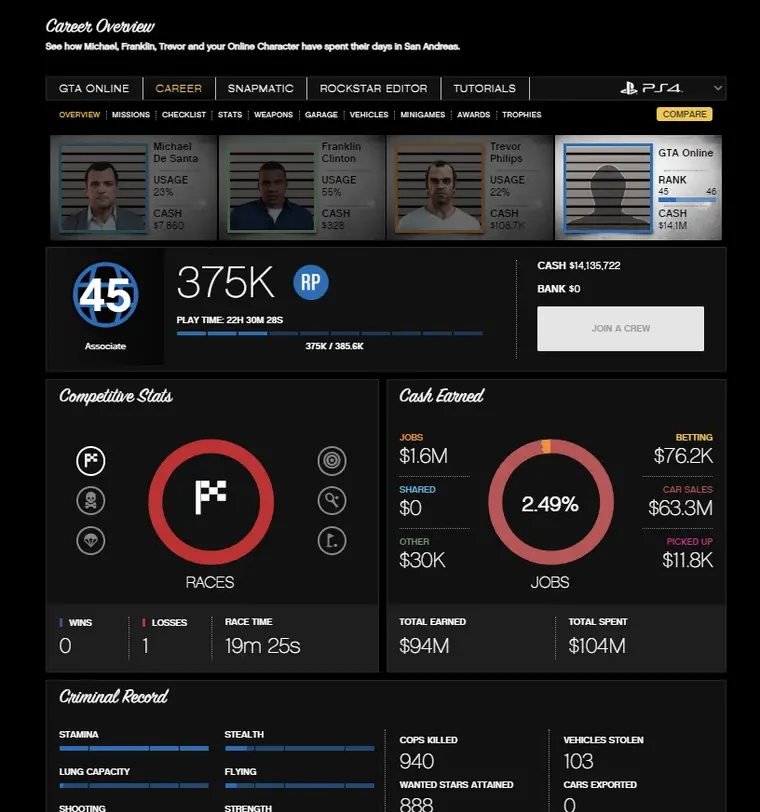Select the Michael De Santa character card
Screen dimensions: 760x812
pyautogui.click(x=134, y=187)
